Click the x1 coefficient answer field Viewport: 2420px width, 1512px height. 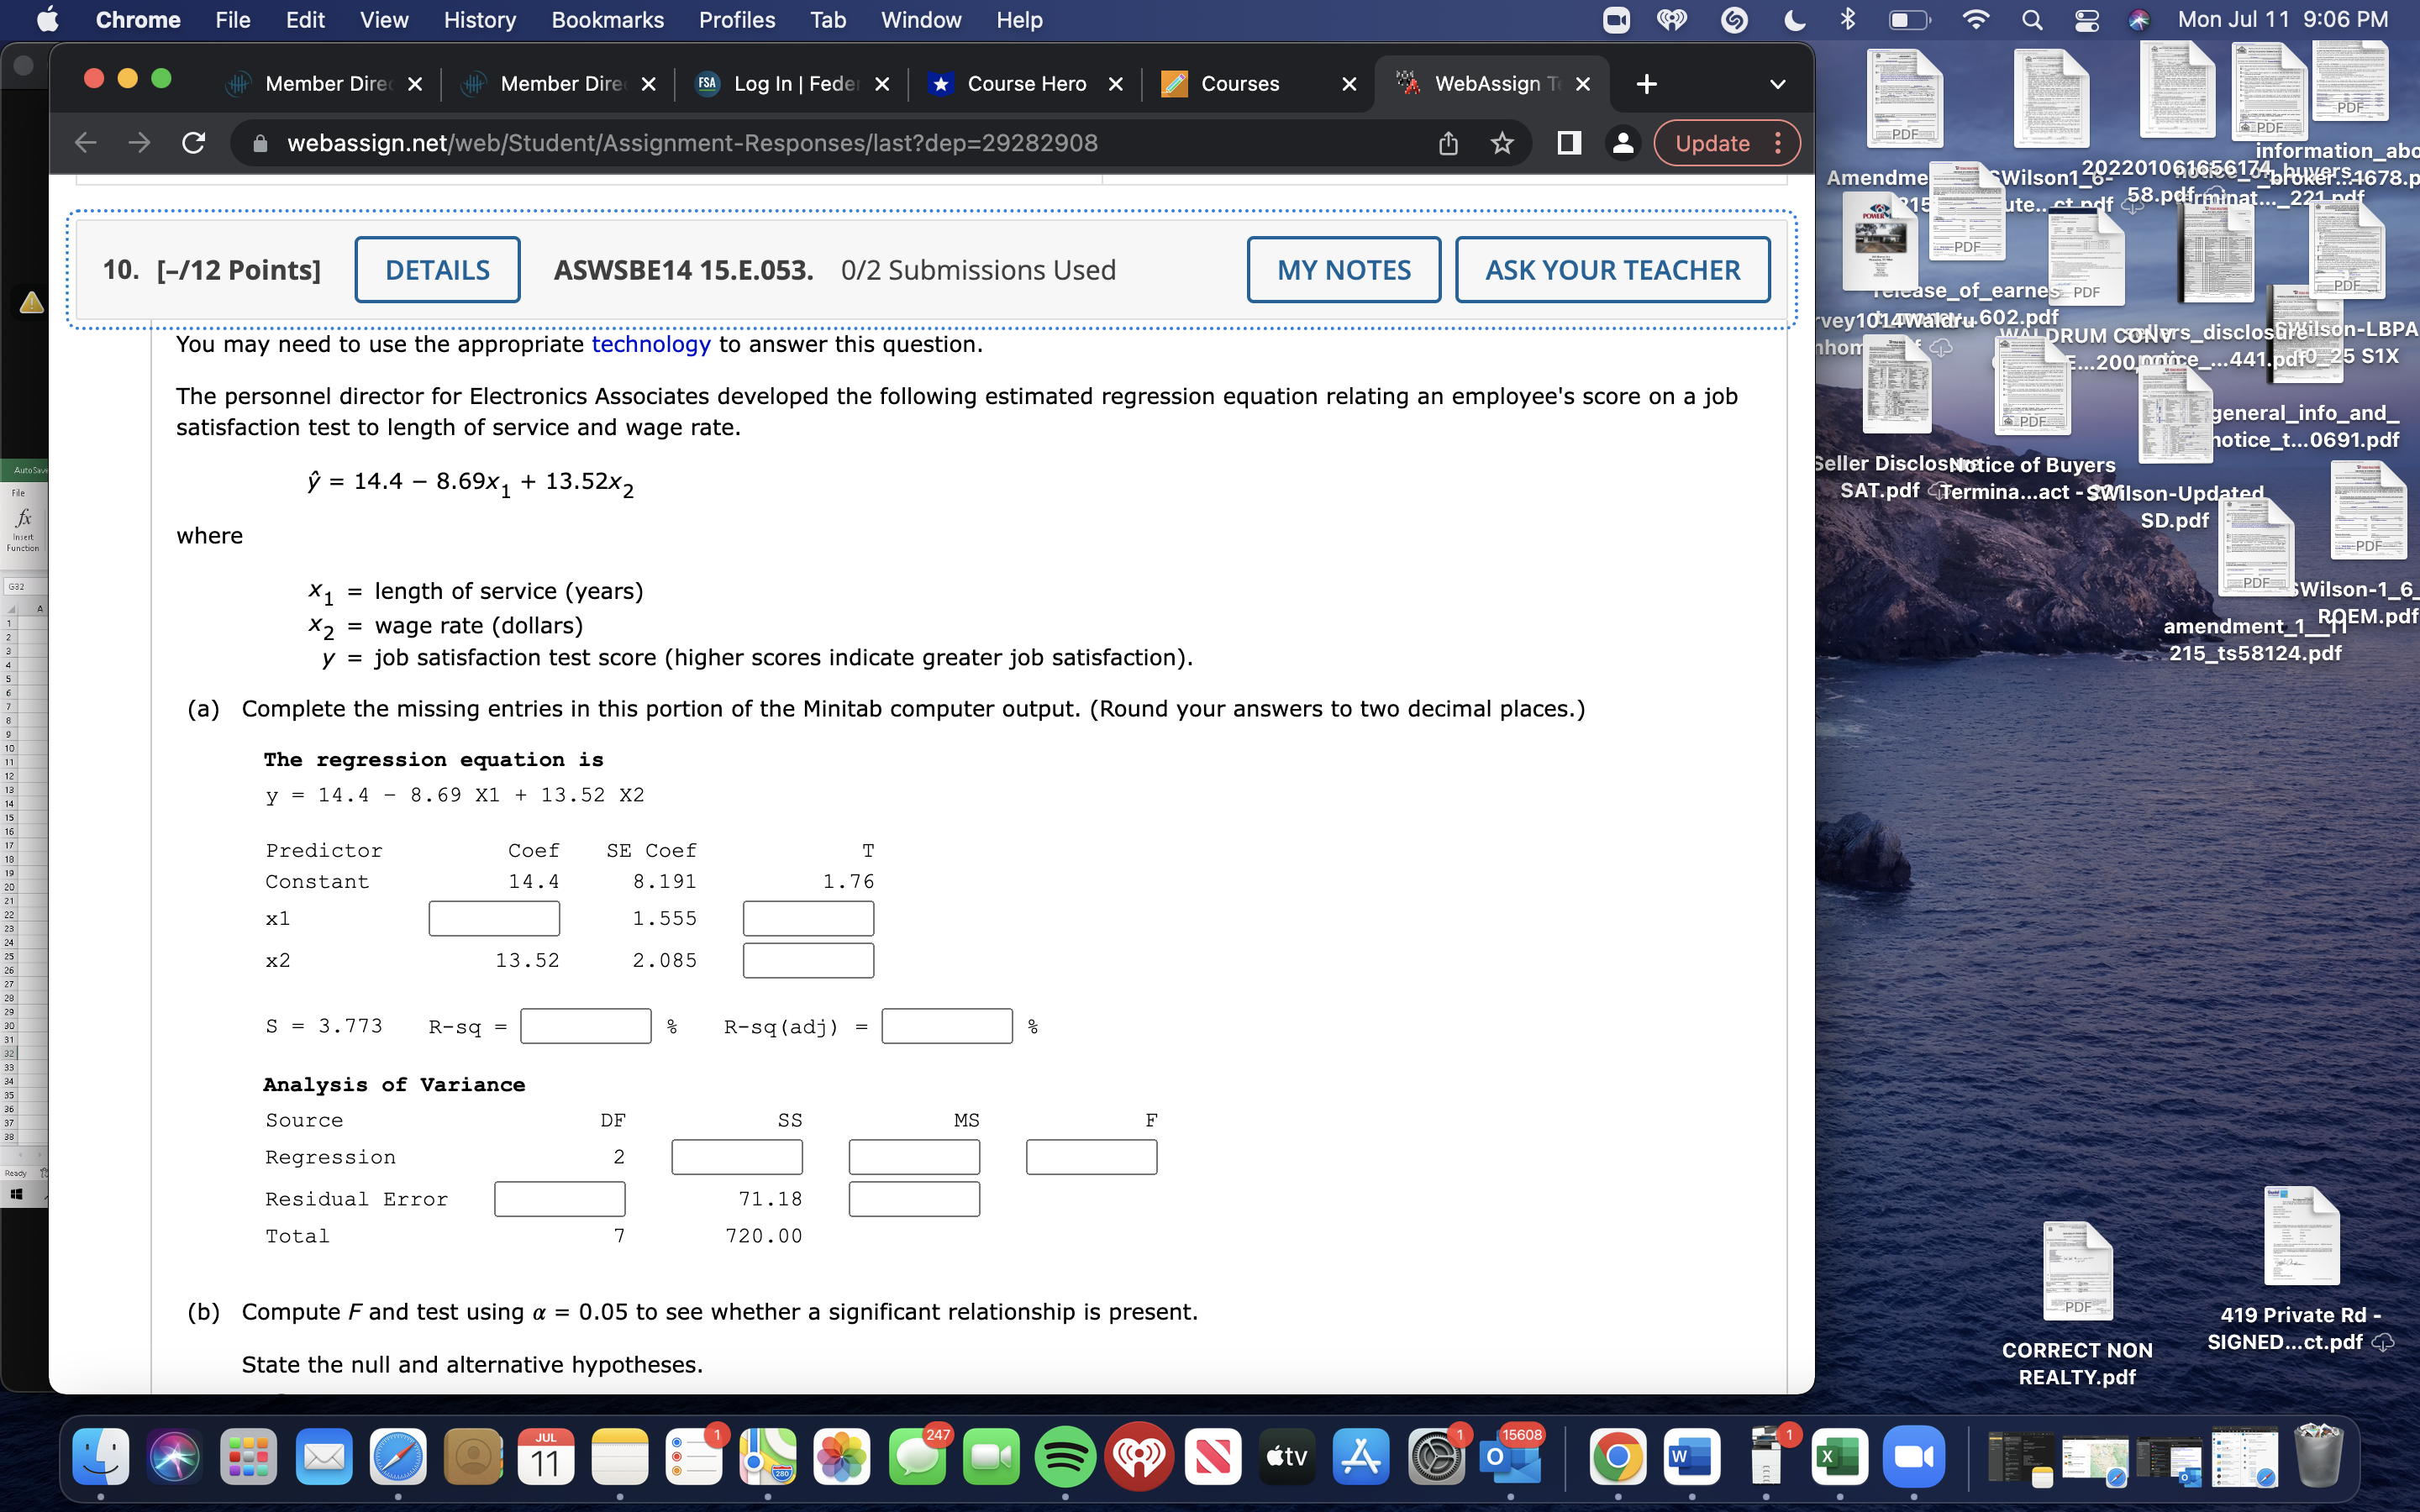click(494, 917)
